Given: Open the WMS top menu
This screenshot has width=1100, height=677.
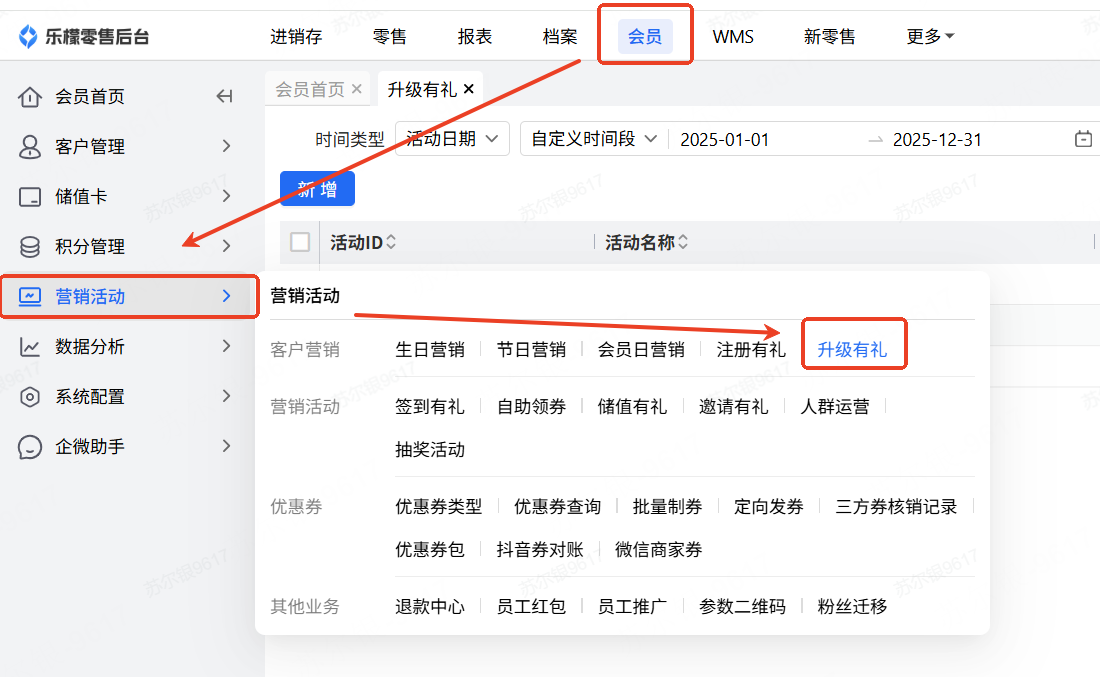Looking at the screenshot, I should tap(733, 36).
